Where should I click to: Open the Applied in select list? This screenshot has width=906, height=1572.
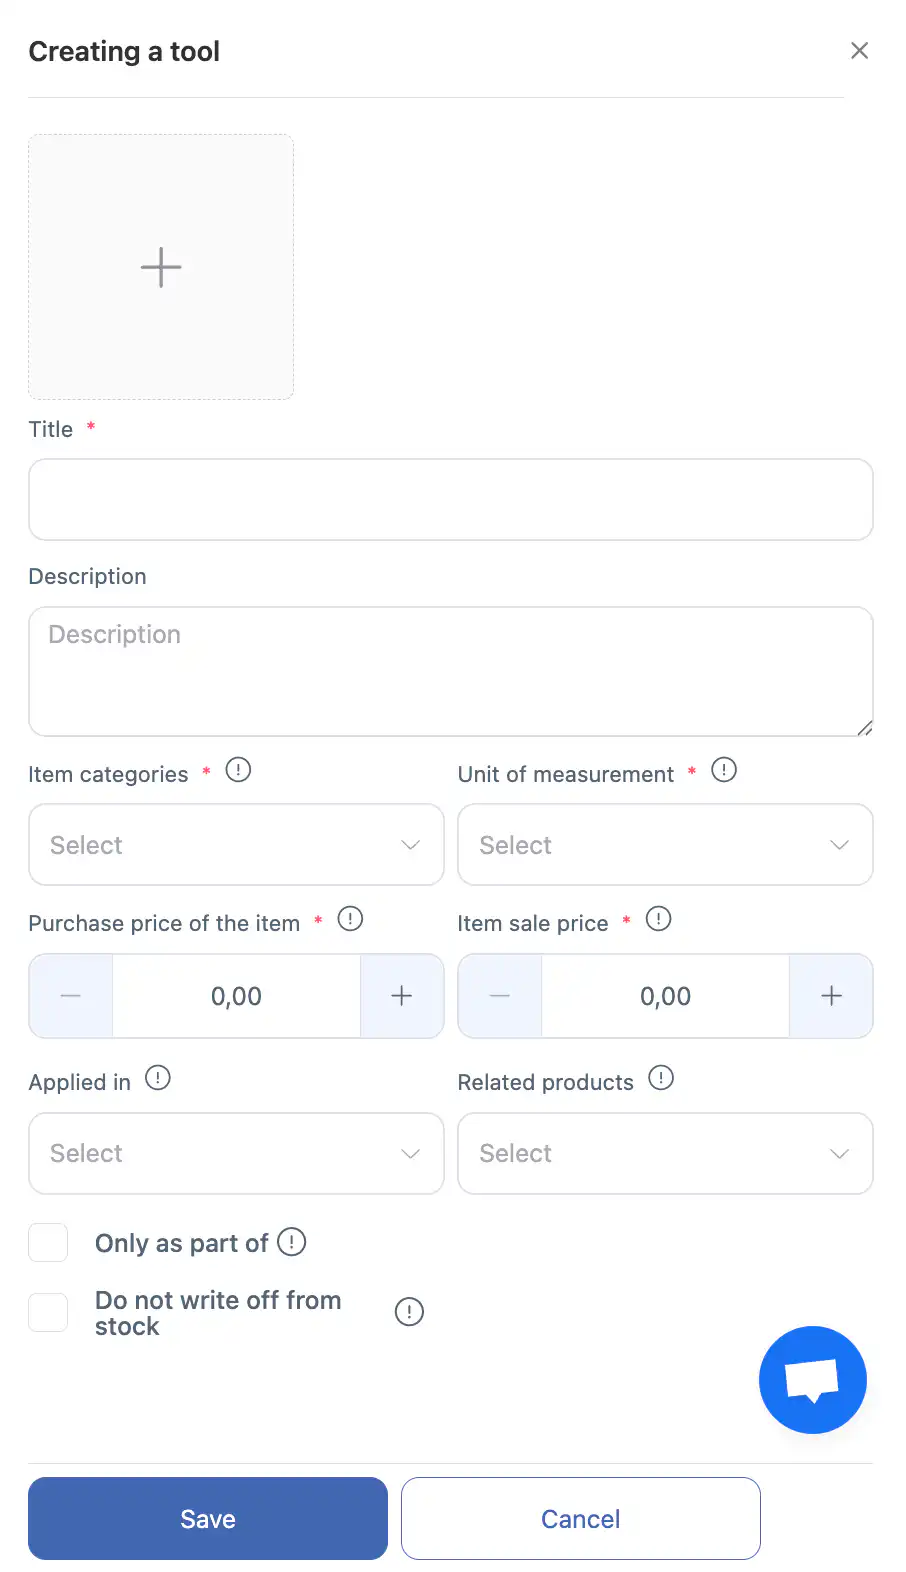point(236,1153)
